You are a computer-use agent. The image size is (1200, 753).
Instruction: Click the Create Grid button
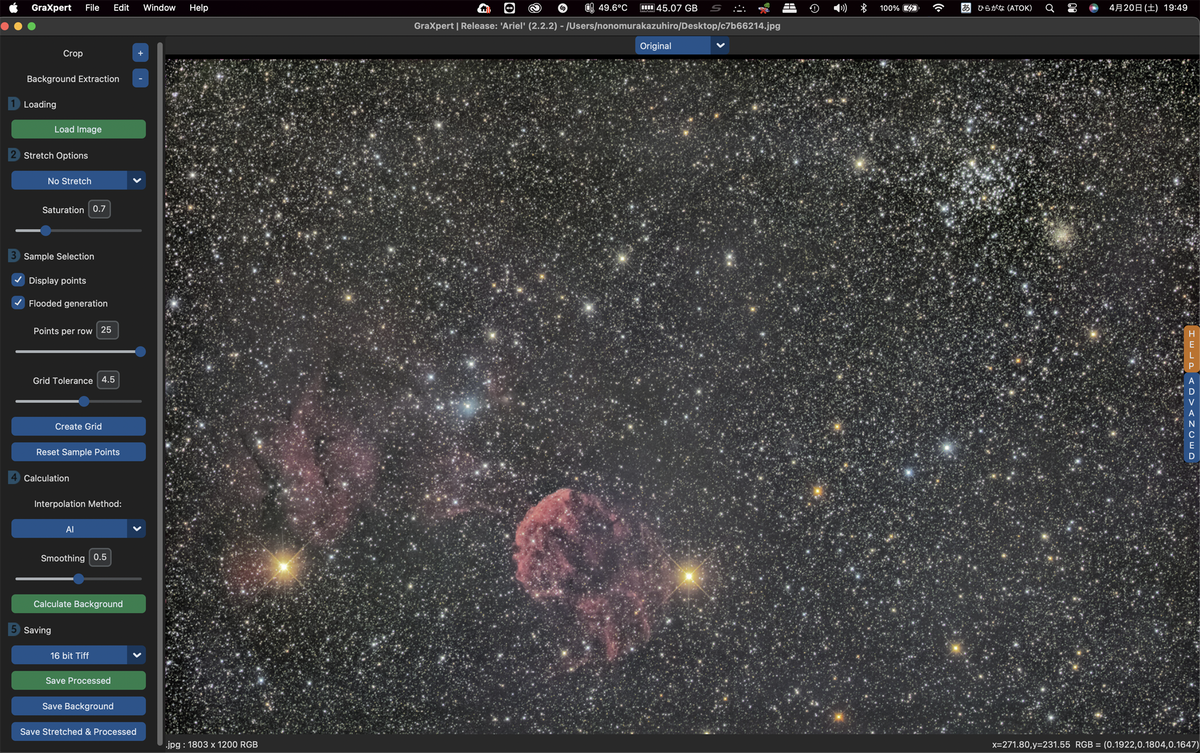78,426
